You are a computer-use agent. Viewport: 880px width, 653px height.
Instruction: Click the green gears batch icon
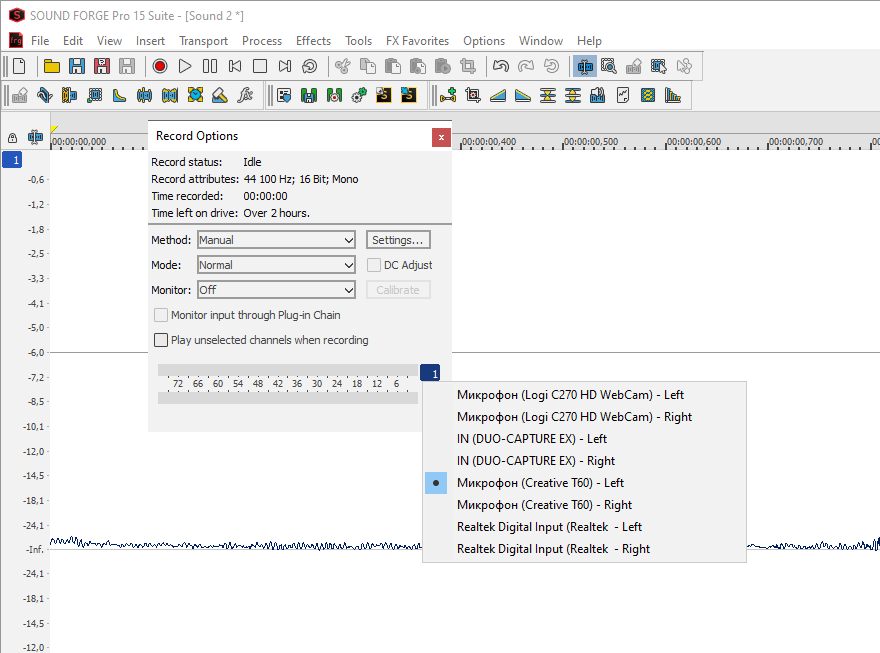(x=359, y=95)
